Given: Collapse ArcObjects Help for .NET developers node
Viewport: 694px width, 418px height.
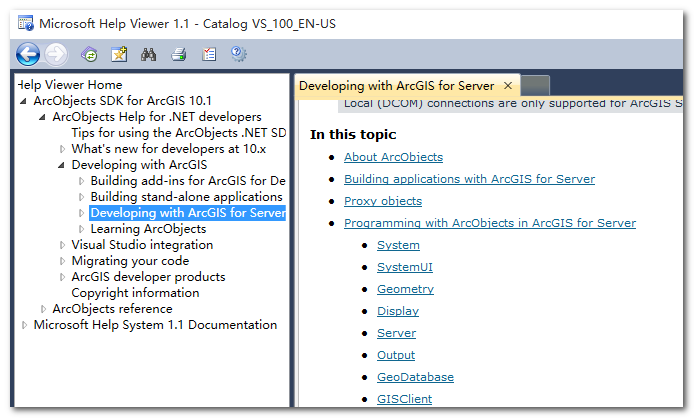Looking at the screenshot, I should (x=42, y=117).
